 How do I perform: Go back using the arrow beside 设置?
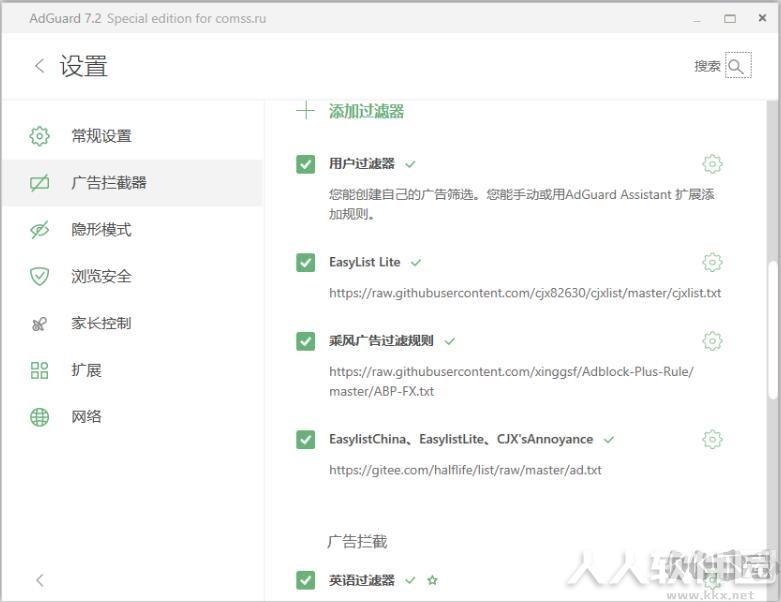click(40, 66)
